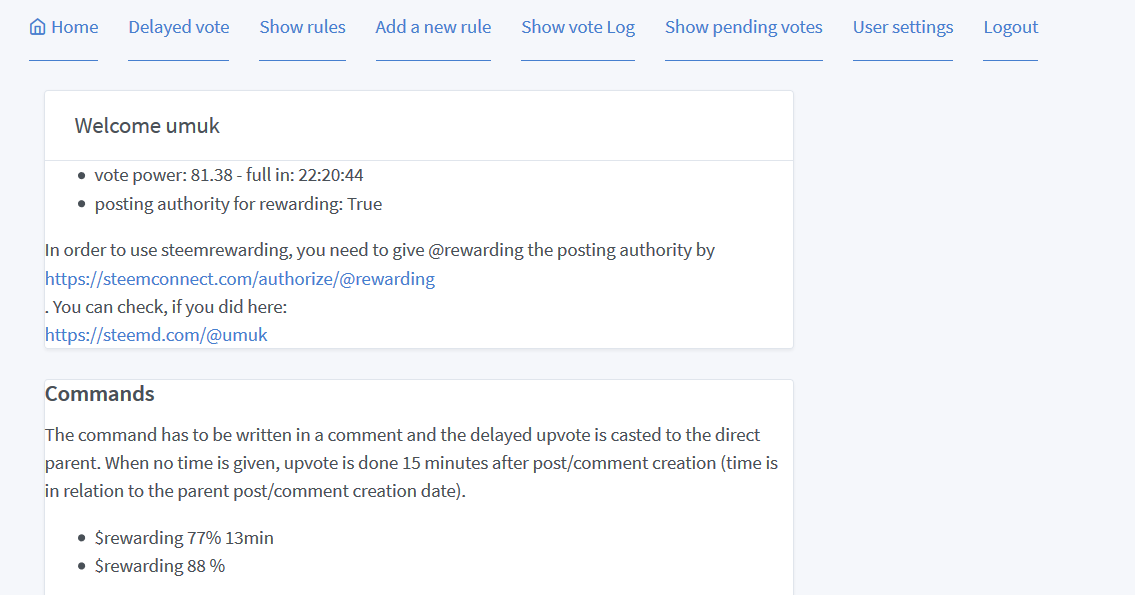The height and width of the screenshot is (595, 1135).
Task: Open the steemd.com/@umuk link
Action: pyautogui.click(x=156, y=335)
